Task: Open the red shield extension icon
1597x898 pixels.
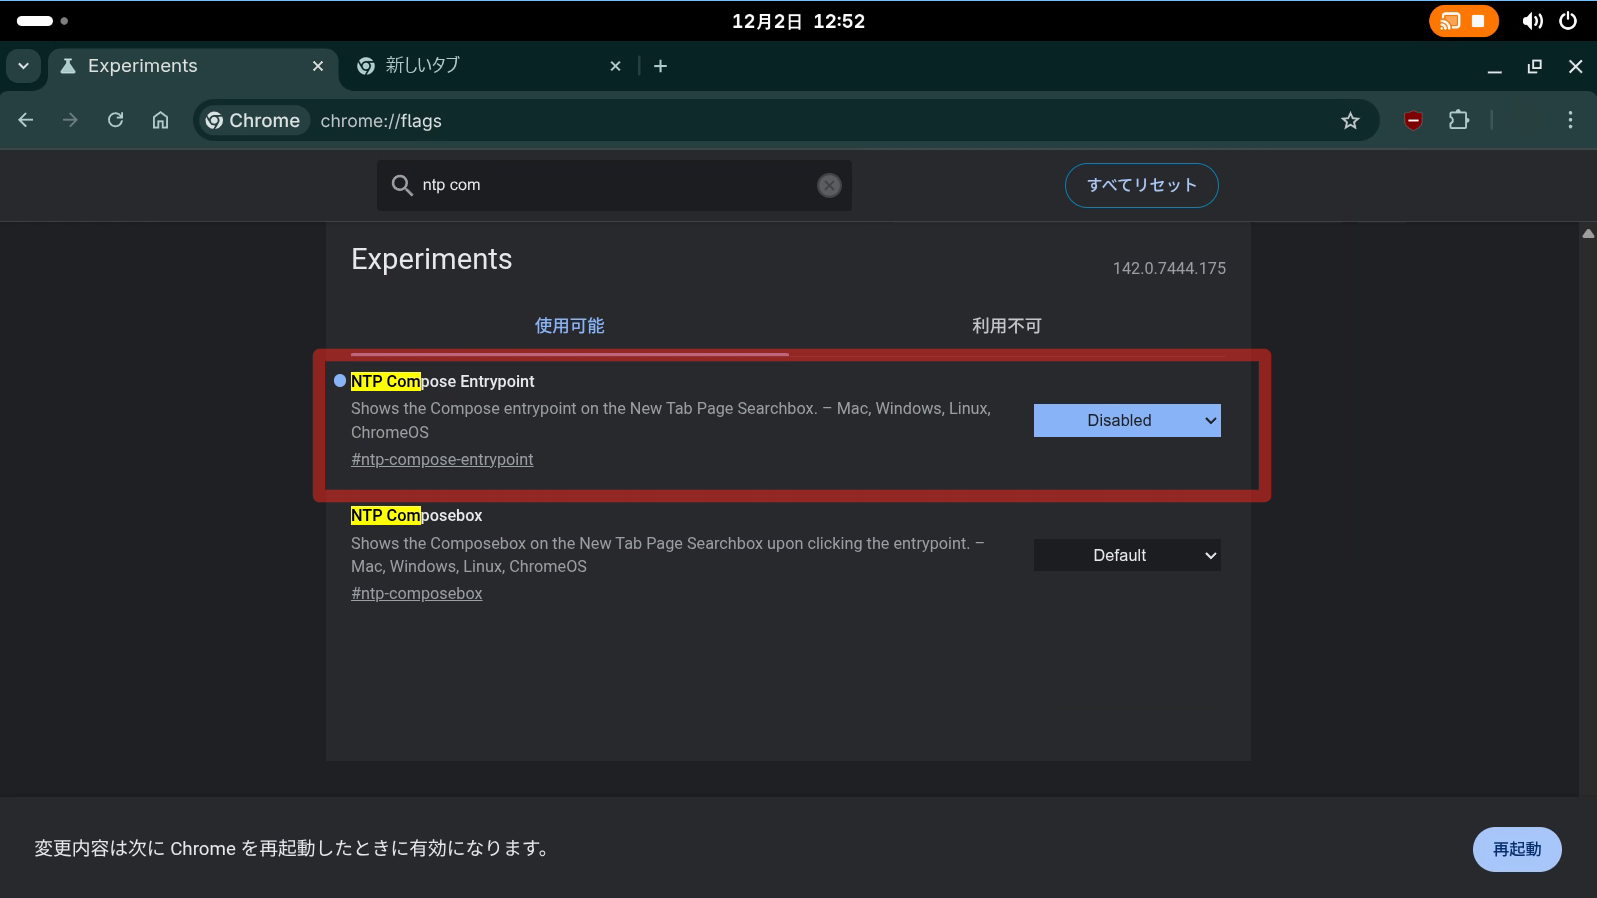Action: 1413,121
